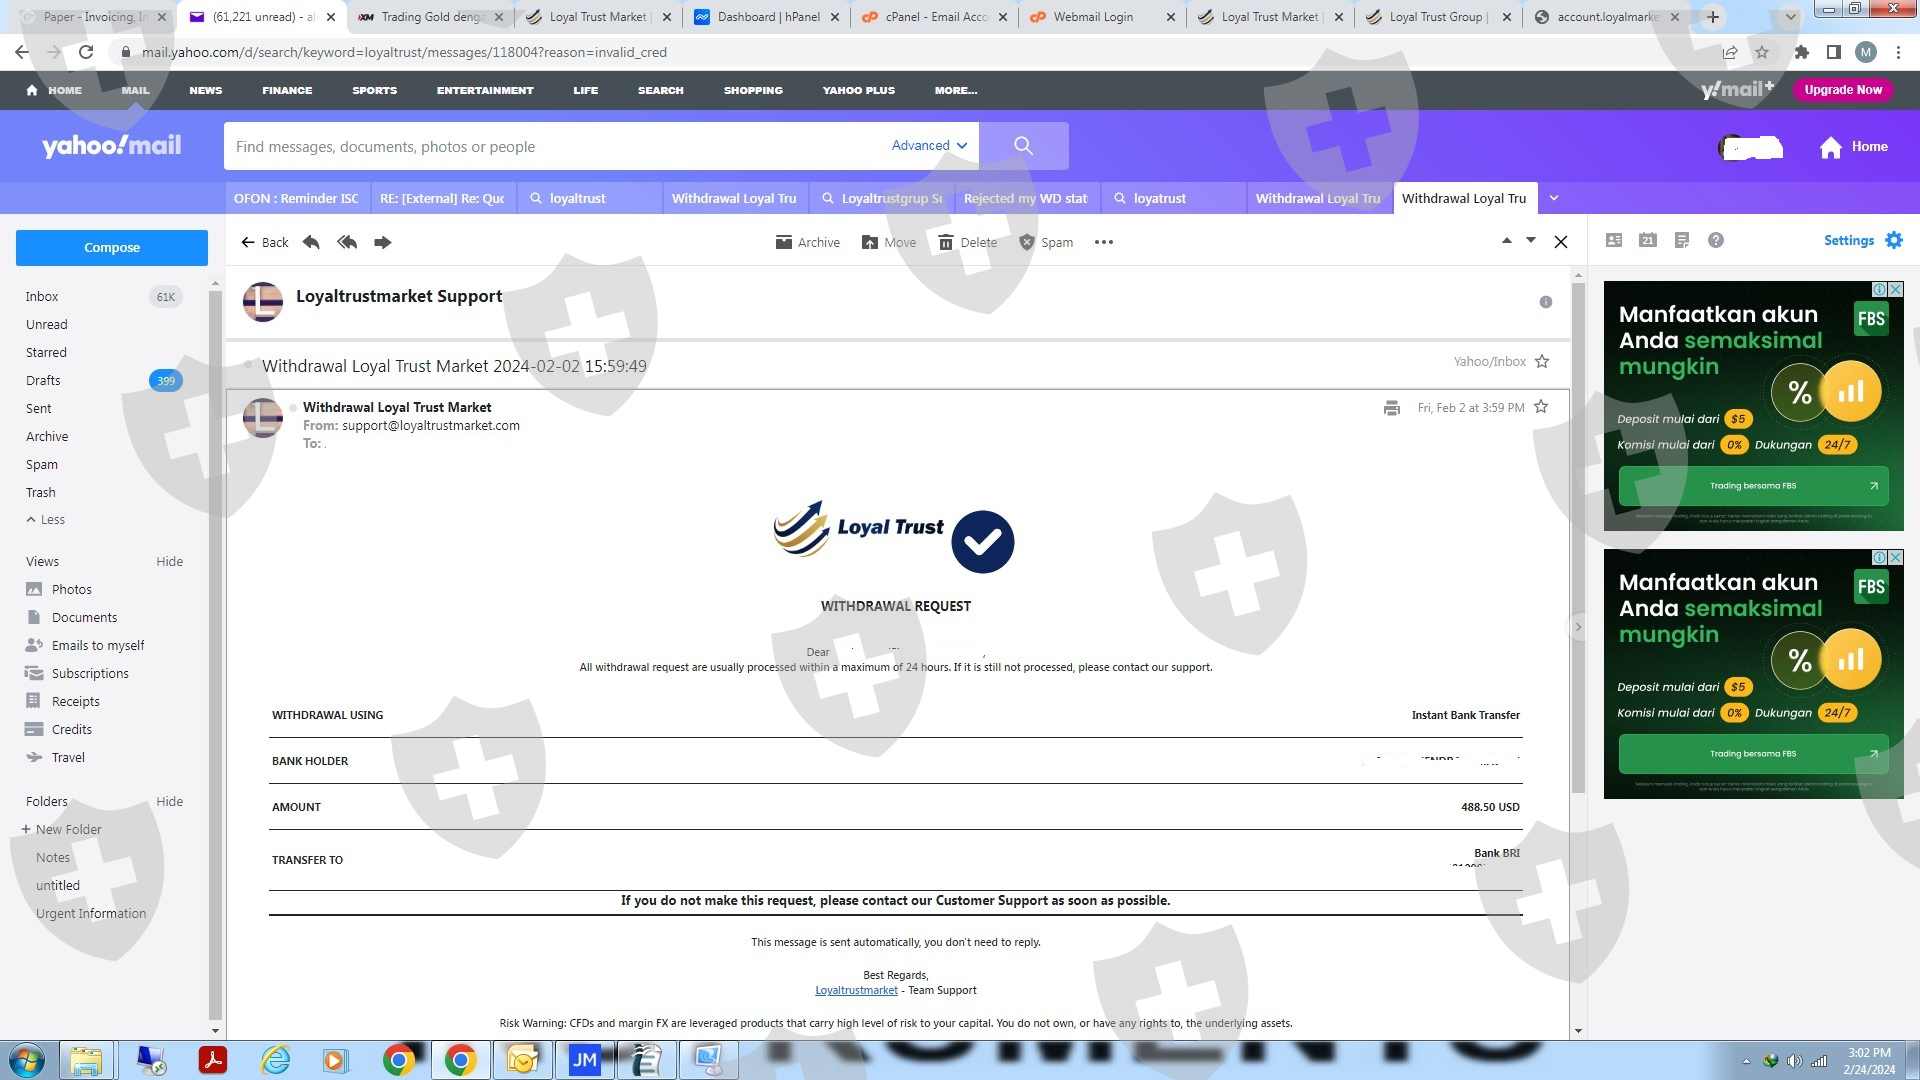The width and height of the screenshot is (1920, 1080).
Task: Switch to Rejected my WD stat tab
Action: (1025, 198)
